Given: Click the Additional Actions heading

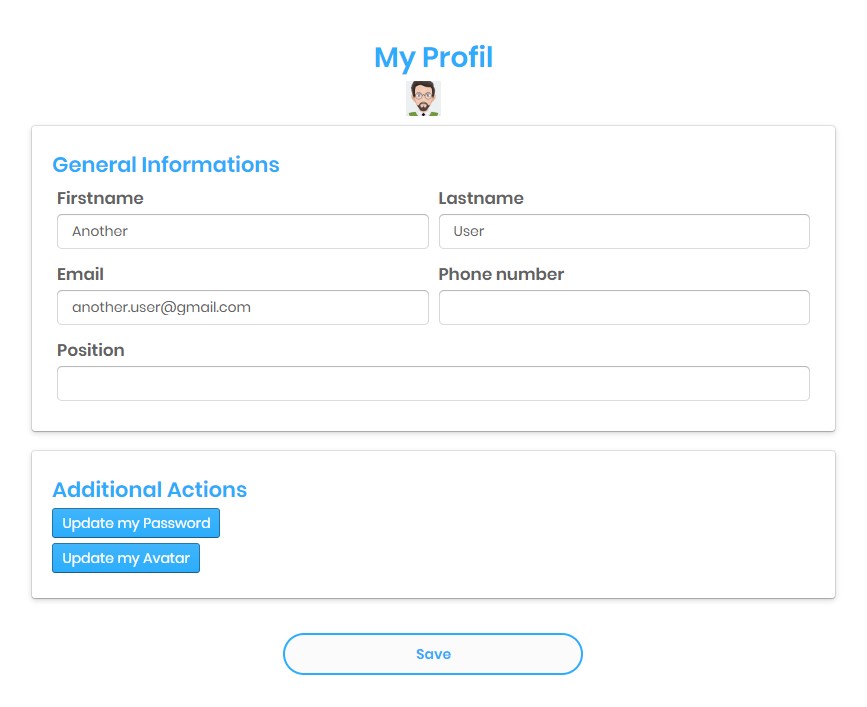Looking at the screenshot, I should pos(149,489).
